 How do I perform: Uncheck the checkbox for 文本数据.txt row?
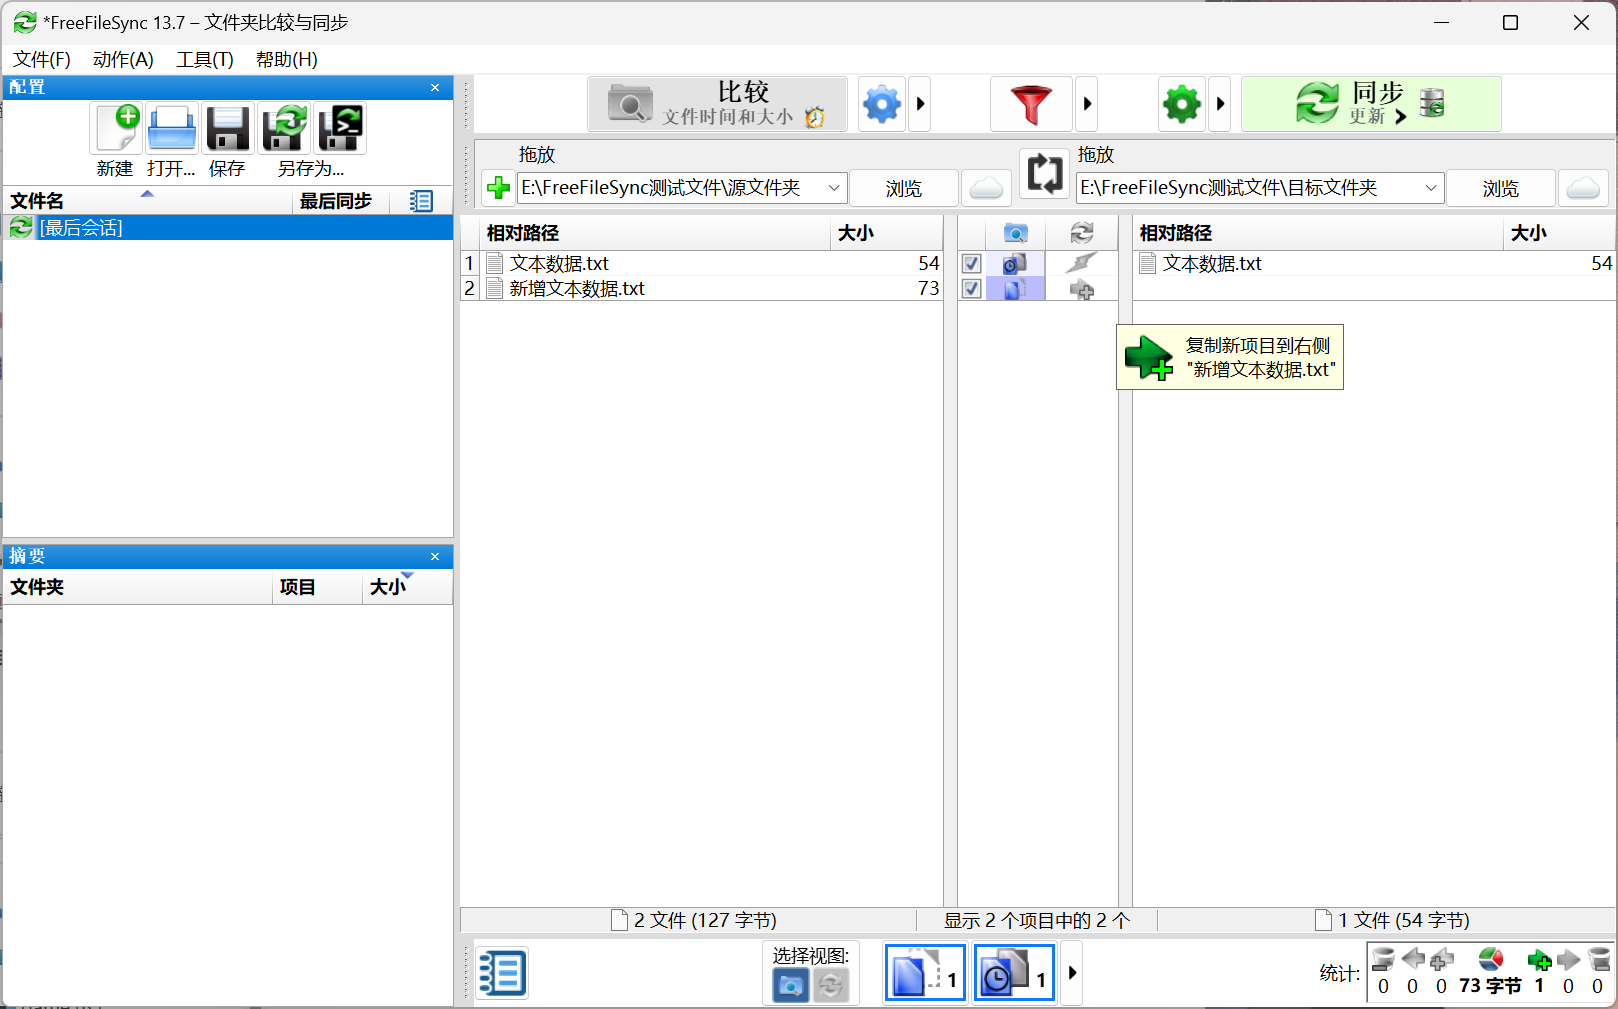pos(971,264)
